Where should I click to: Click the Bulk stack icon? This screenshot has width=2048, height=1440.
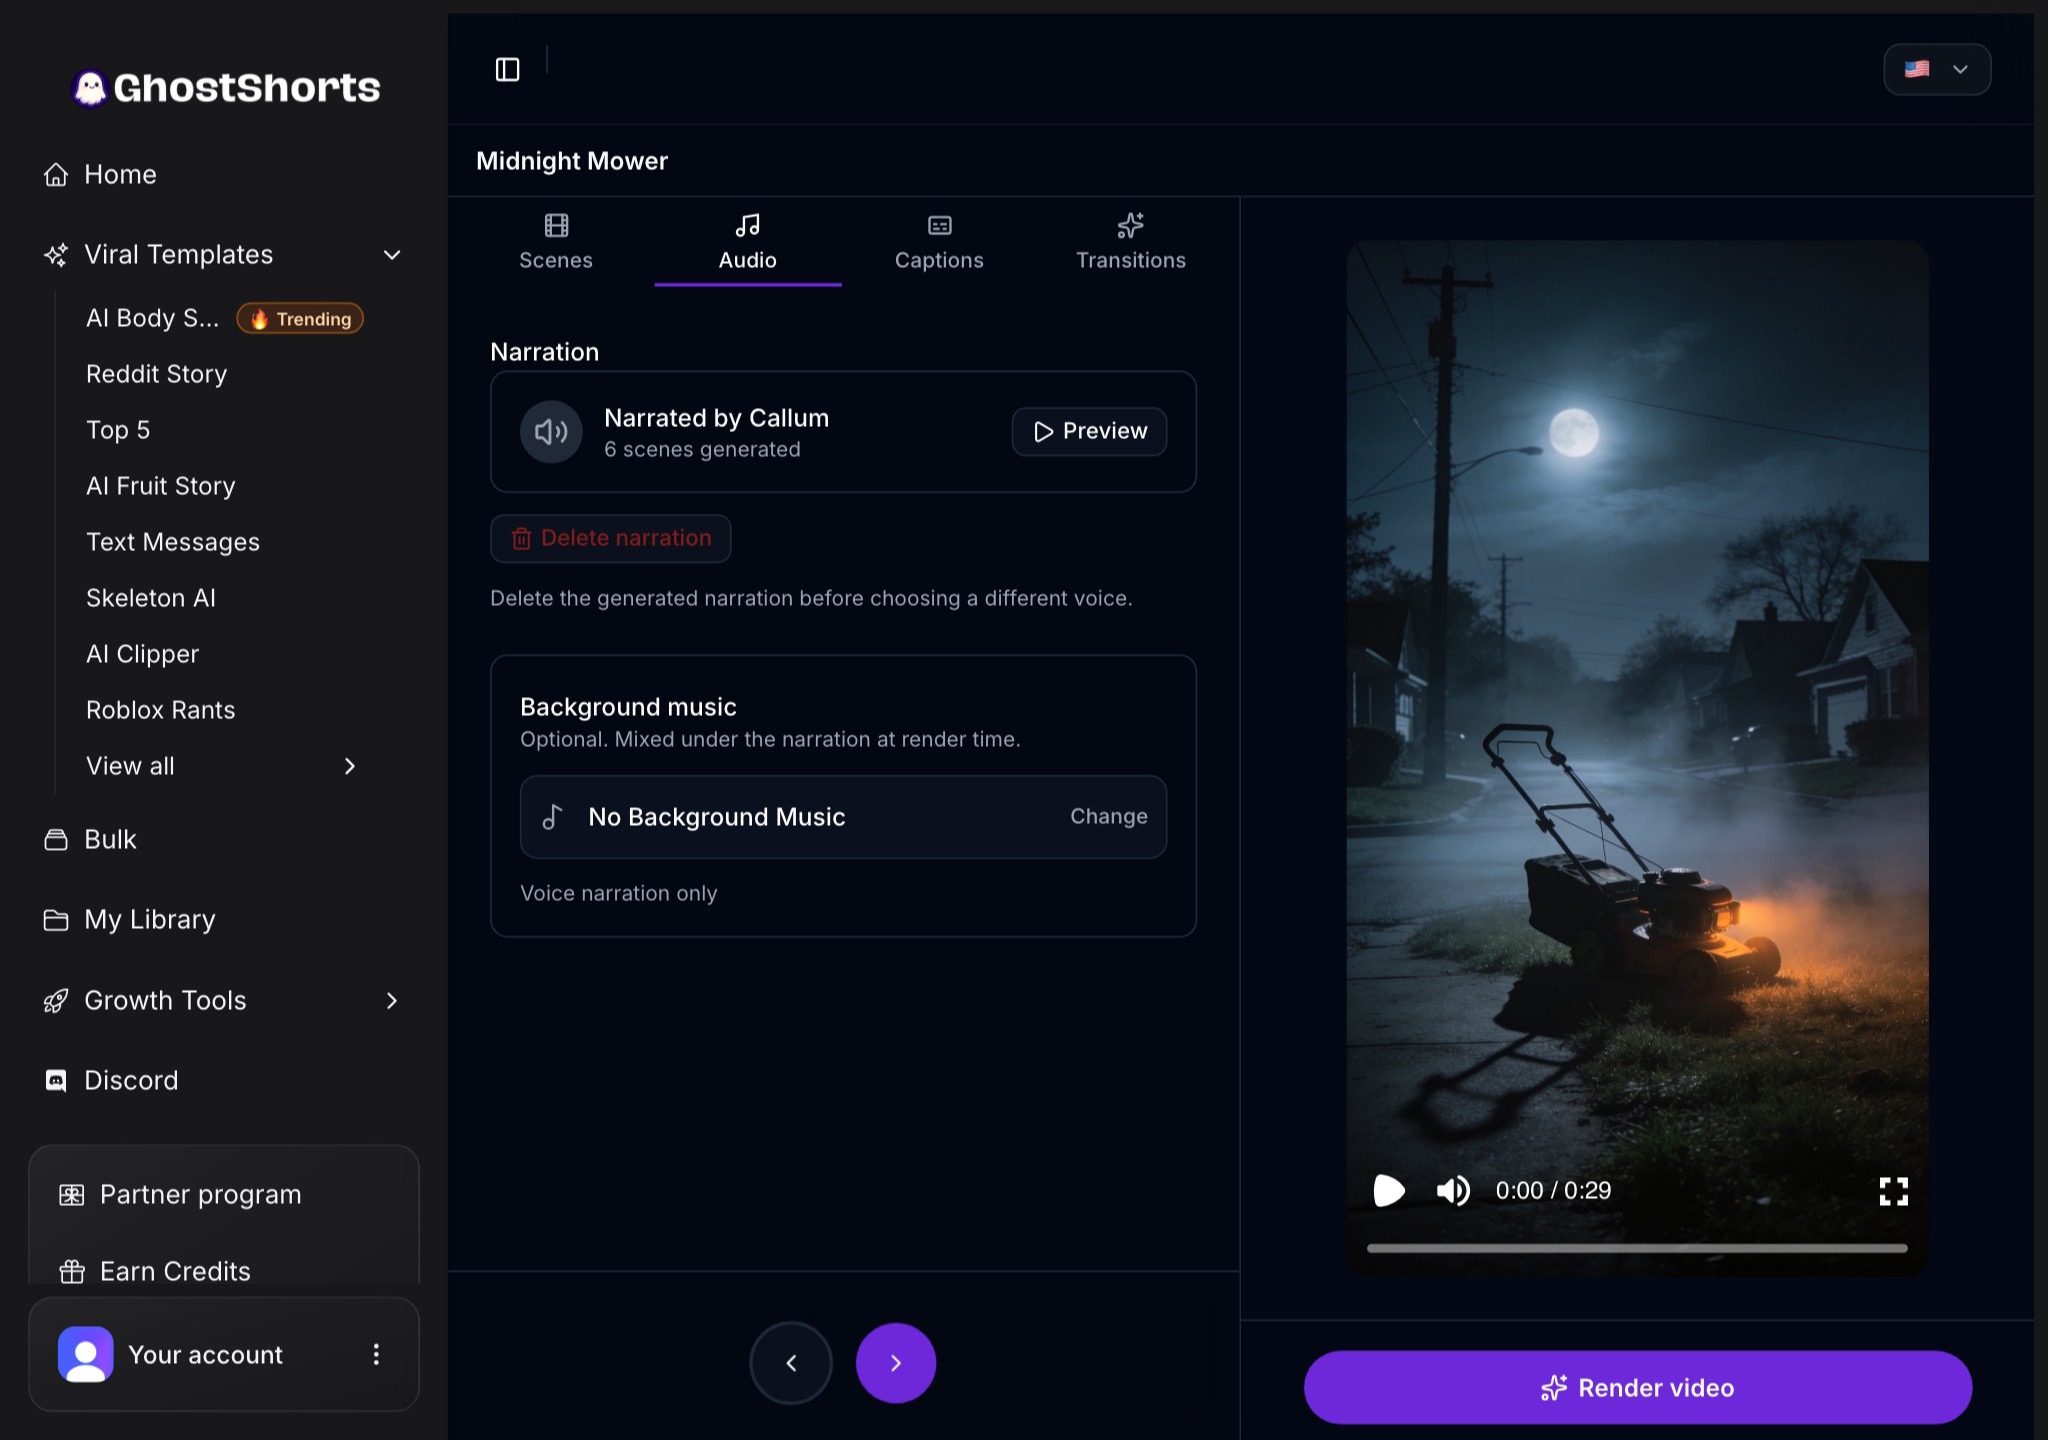coord(56,839)
